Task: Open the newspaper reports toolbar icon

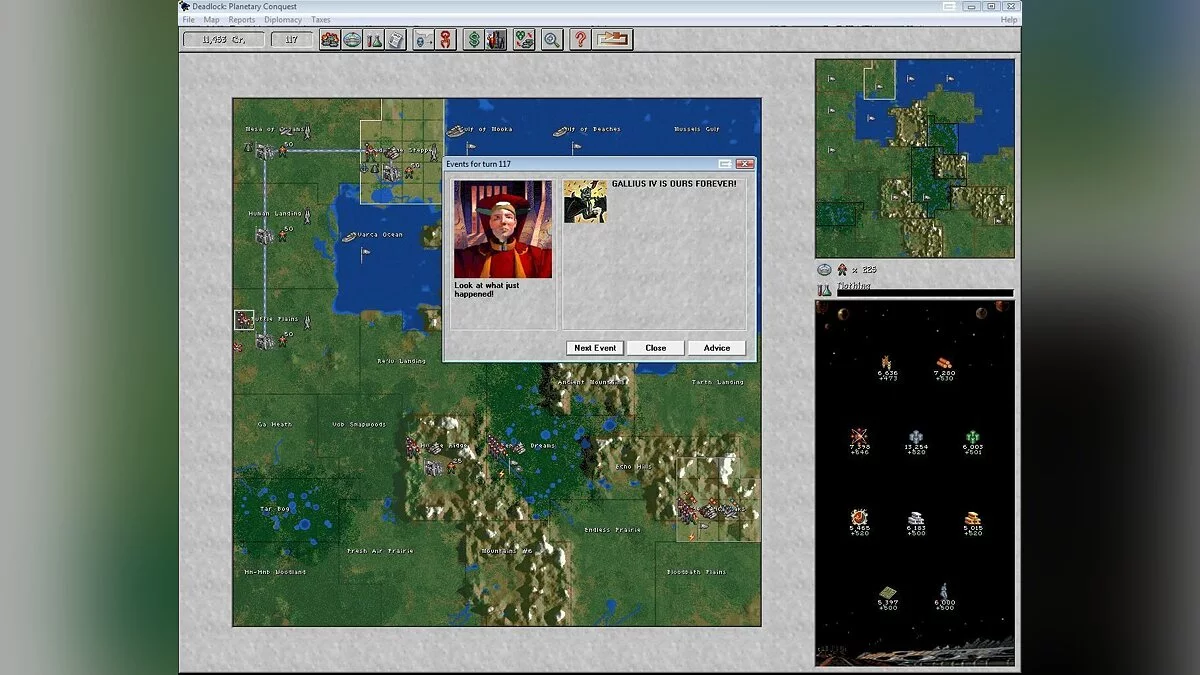Action: 396,40
